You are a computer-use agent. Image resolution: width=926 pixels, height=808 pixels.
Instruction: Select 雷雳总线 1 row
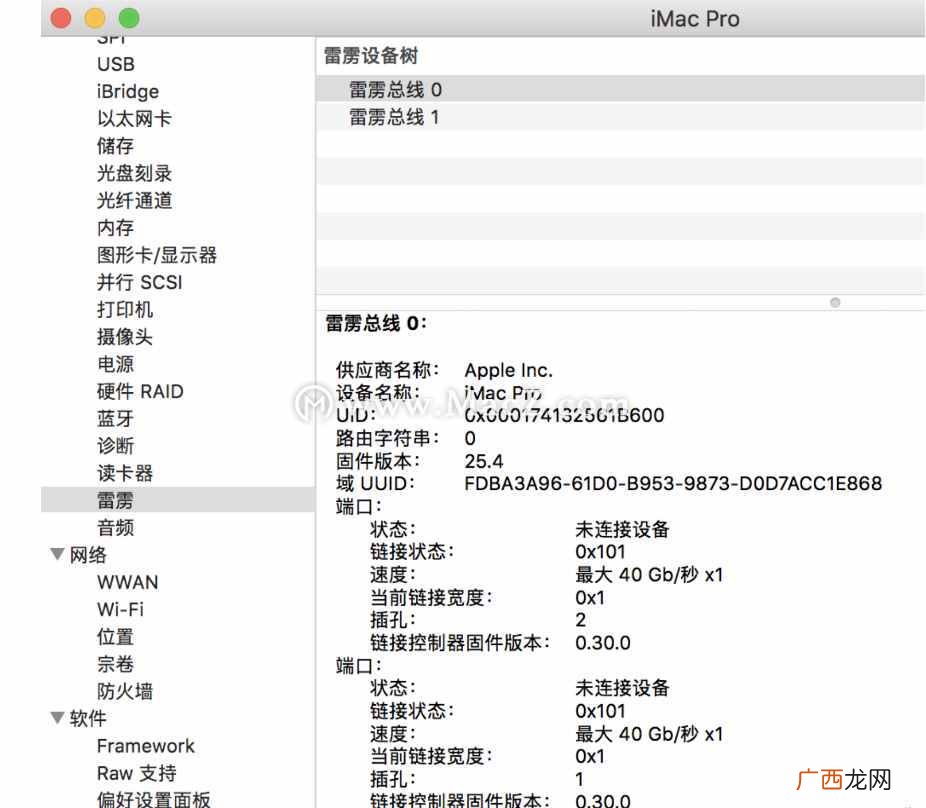pyautogui.click(x=620, y=117)
